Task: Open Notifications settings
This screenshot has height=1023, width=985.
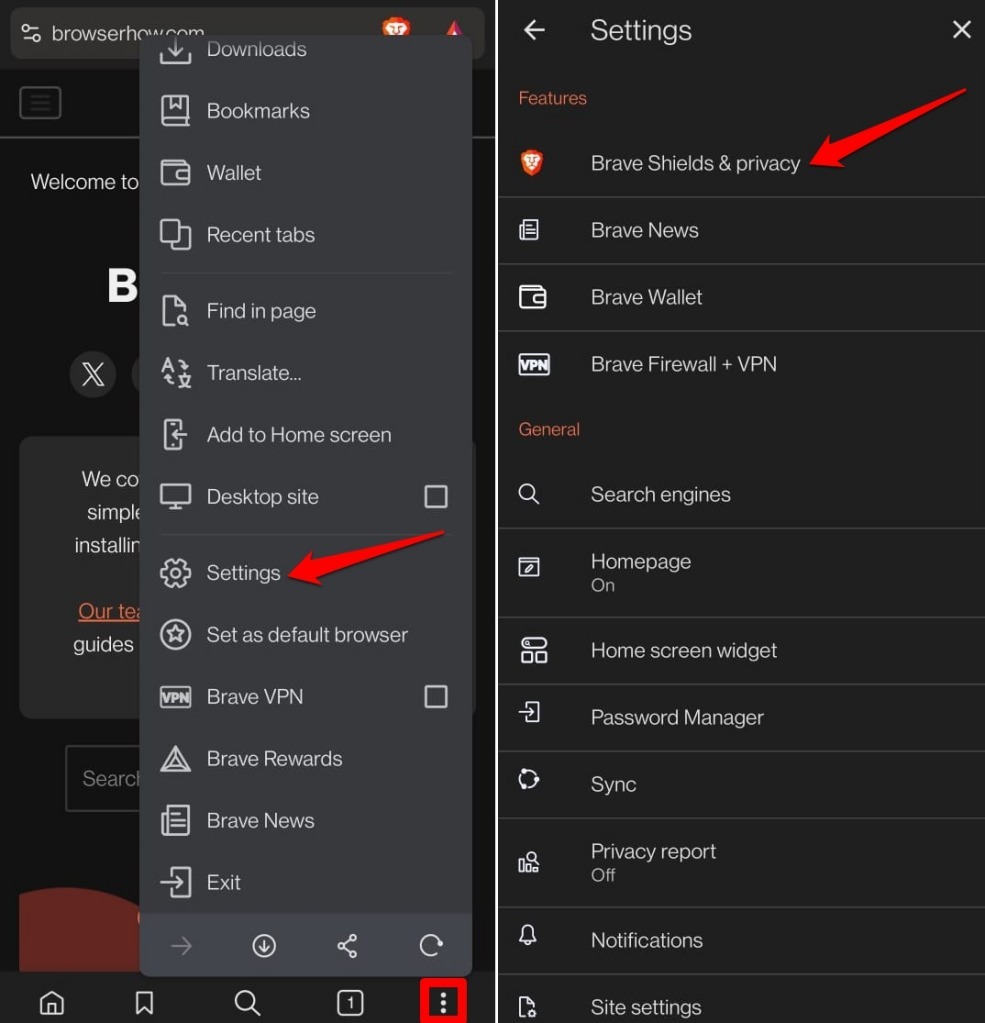Action: pyautogui.click(x=742, y=940)
